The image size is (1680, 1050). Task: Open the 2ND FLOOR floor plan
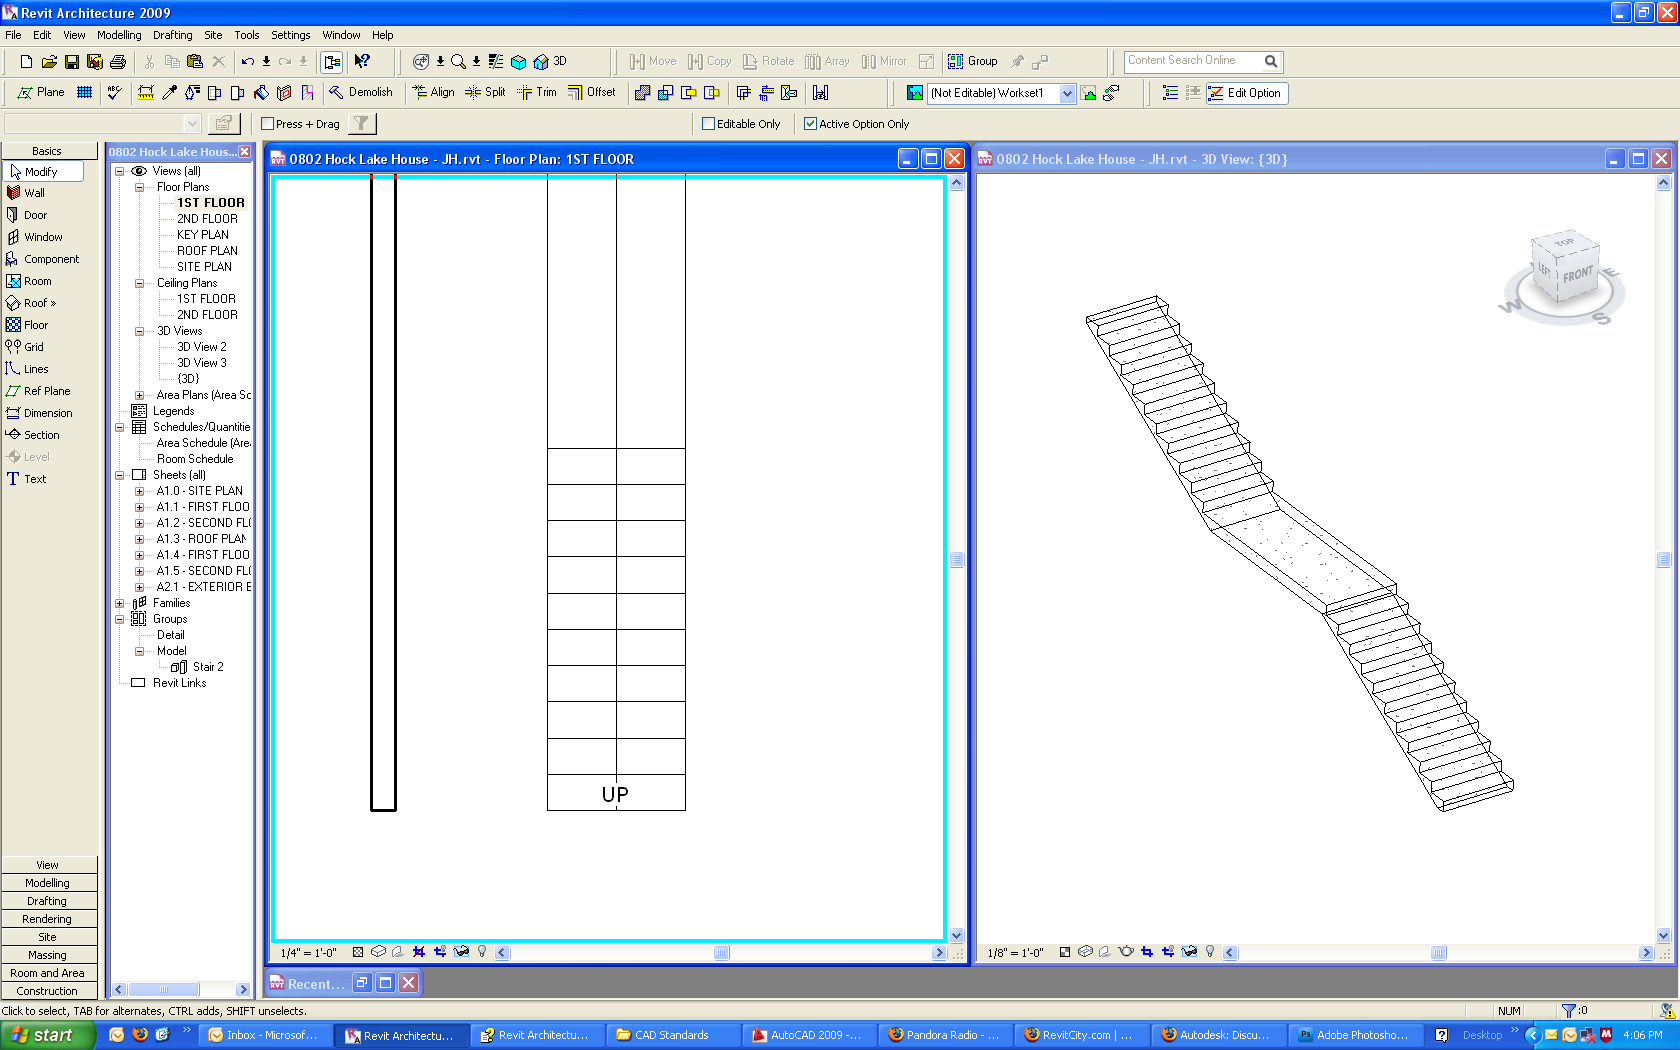pos(207,219)
